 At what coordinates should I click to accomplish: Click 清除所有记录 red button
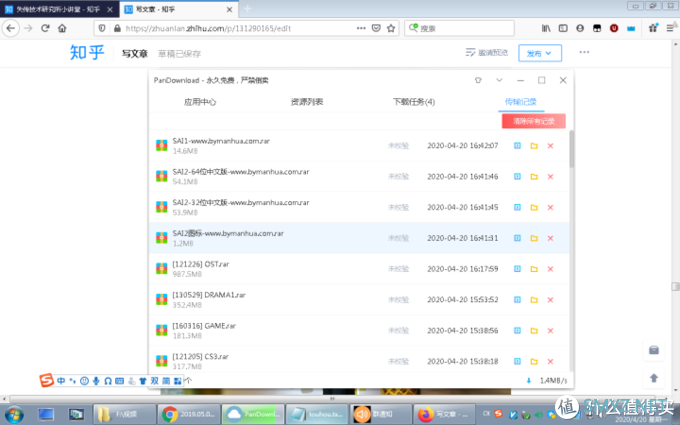coord(534,121)
